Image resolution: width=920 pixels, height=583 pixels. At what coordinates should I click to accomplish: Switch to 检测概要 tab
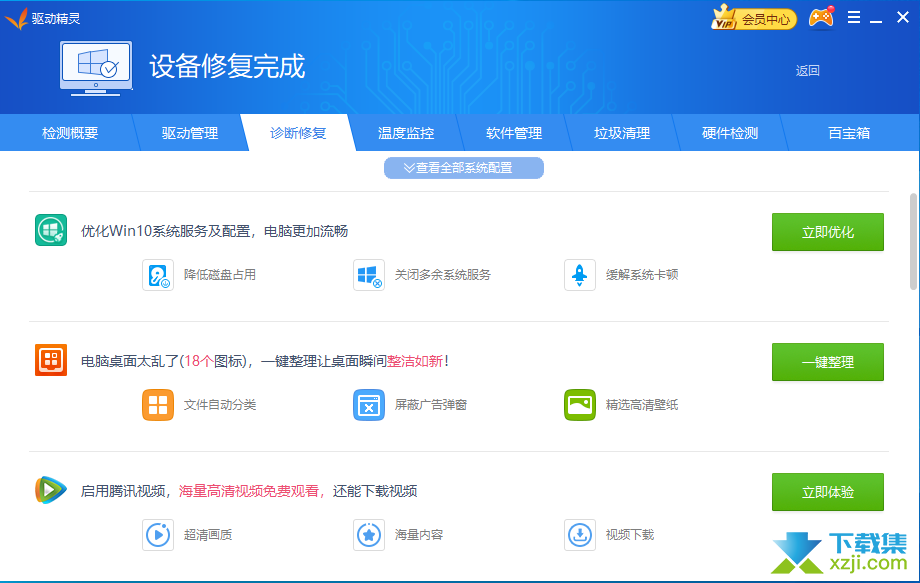coord(70,133)
